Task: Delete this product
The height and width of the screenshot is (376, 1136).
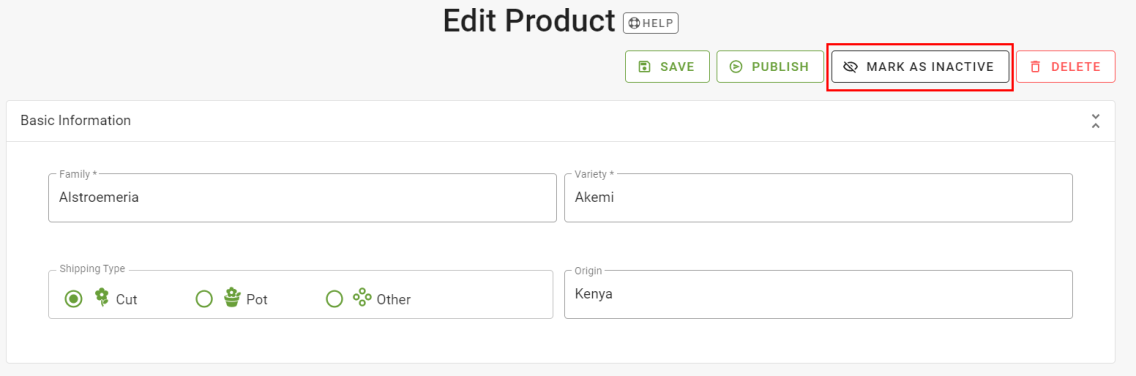Action: coord(1066,67)
